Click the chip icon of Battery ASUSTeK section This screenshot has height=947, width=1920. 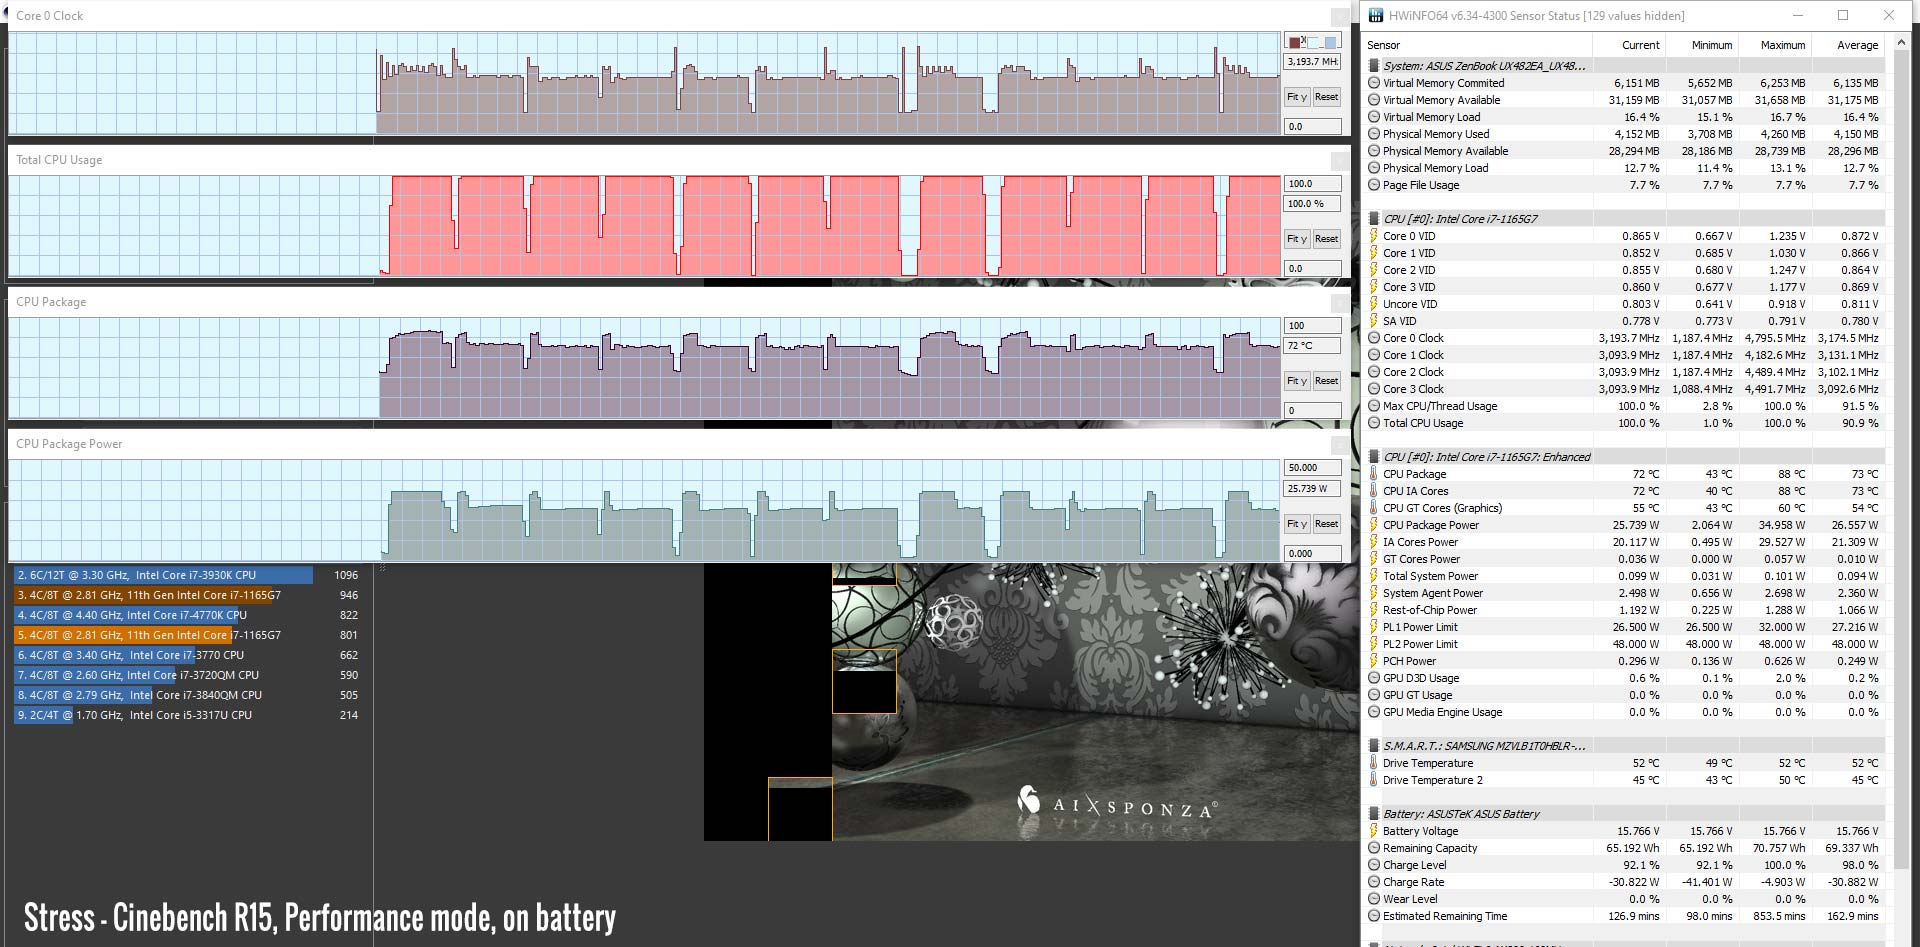pos(1374,814)
